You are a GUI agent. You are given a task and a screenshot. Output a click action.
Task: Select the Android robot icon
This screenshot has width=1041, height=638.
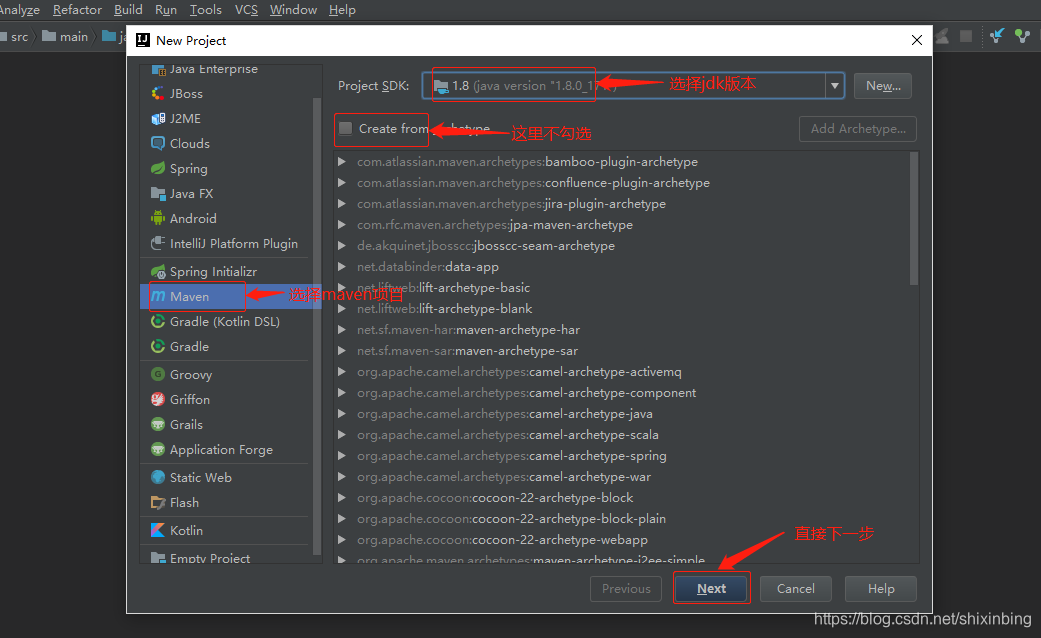pyautogui.click(x=158, y=218)
